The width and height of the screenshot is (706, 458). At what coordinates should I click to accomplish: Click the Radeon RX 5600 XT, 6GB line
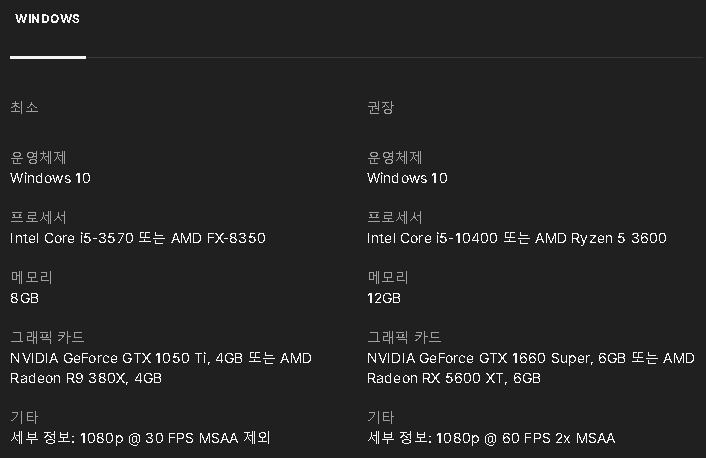coord(453,378)
